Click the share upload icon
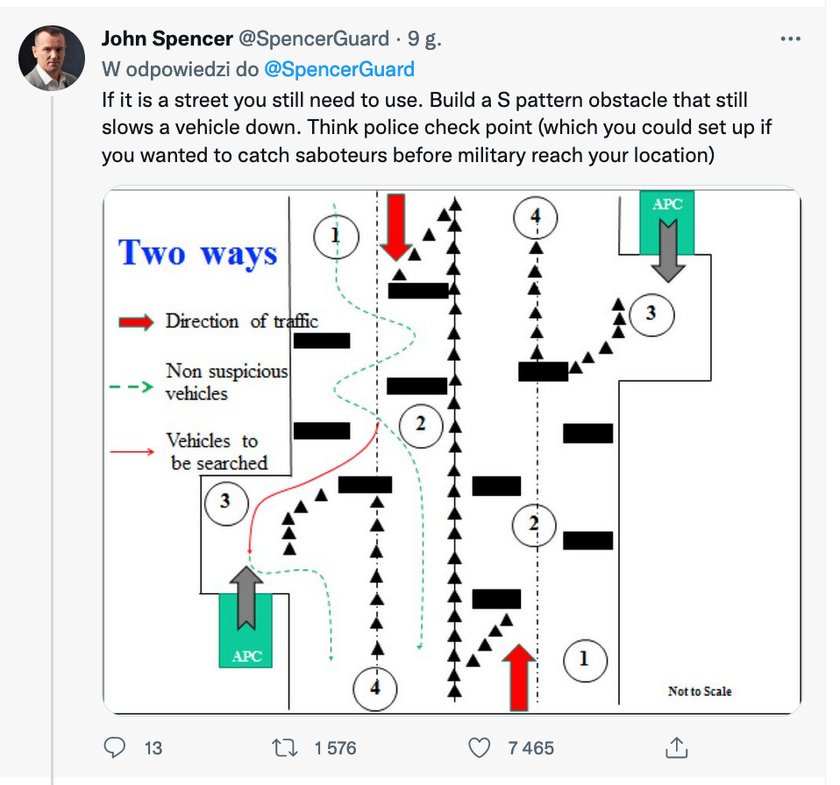This screenshot has width=840, height=785. pyautogui.click(x=676, y=747)
